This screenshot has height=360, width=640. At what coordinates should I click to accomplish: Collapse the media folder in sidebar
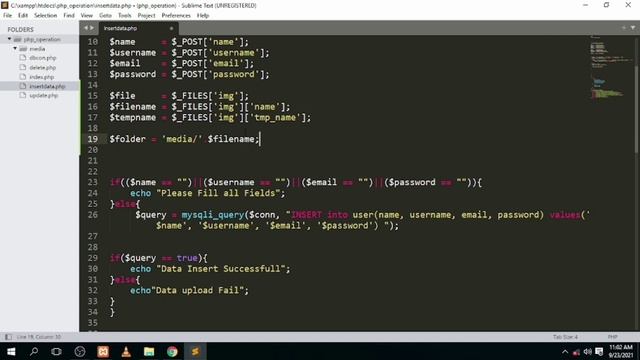(15, 49)
